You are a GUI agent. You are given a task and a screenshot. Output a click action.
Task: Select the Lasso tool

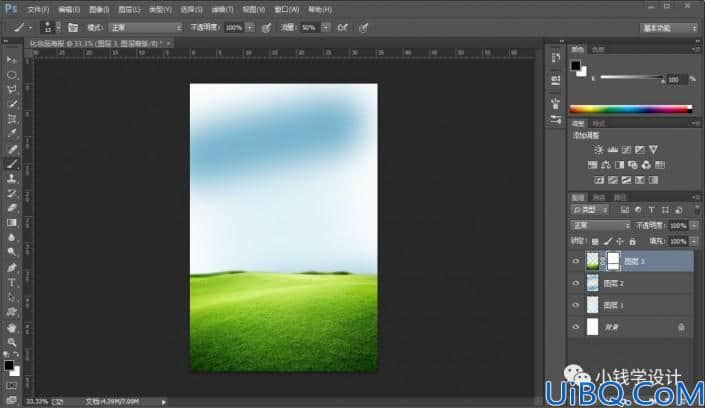[x=12, y=90]
